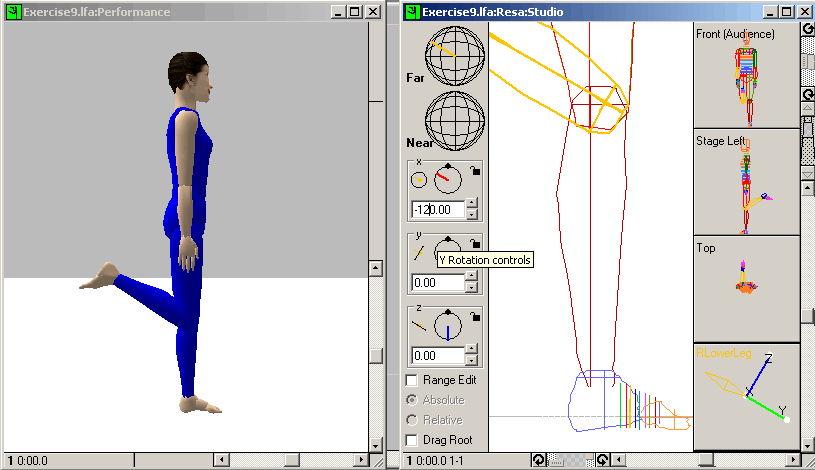Click Studio vertical scrollbar down arrow
The image size is (815, 470).
click(x=807, y=446)
